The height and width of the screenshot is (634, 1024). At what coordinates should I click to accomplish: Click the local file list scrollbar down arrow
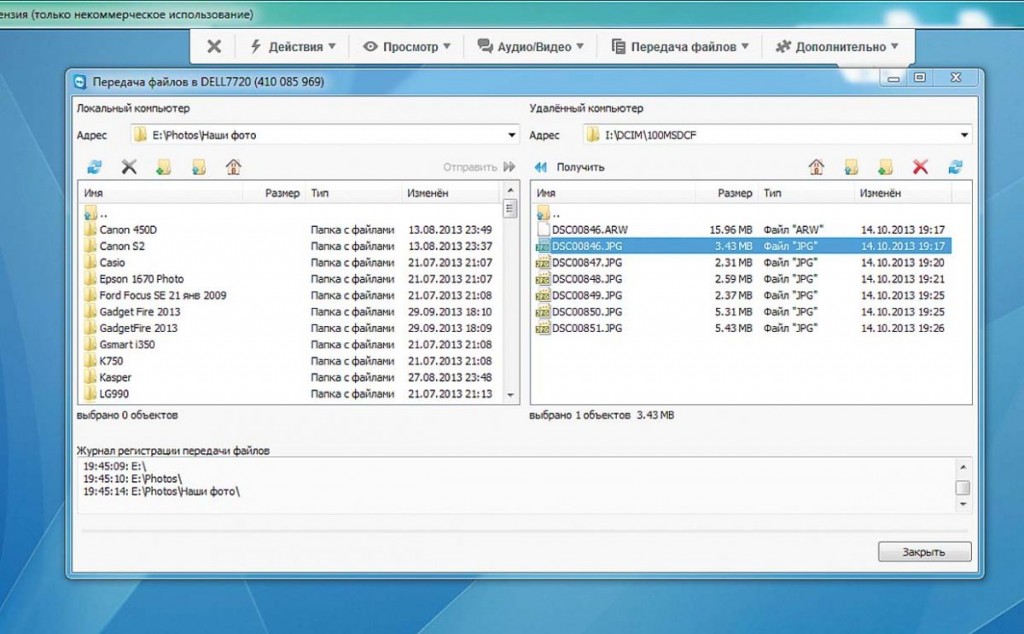[x=510, y=395]
